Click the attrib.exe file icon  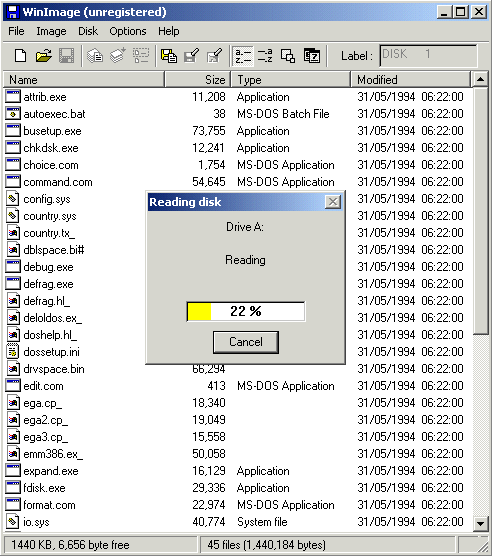click(13, 97)
